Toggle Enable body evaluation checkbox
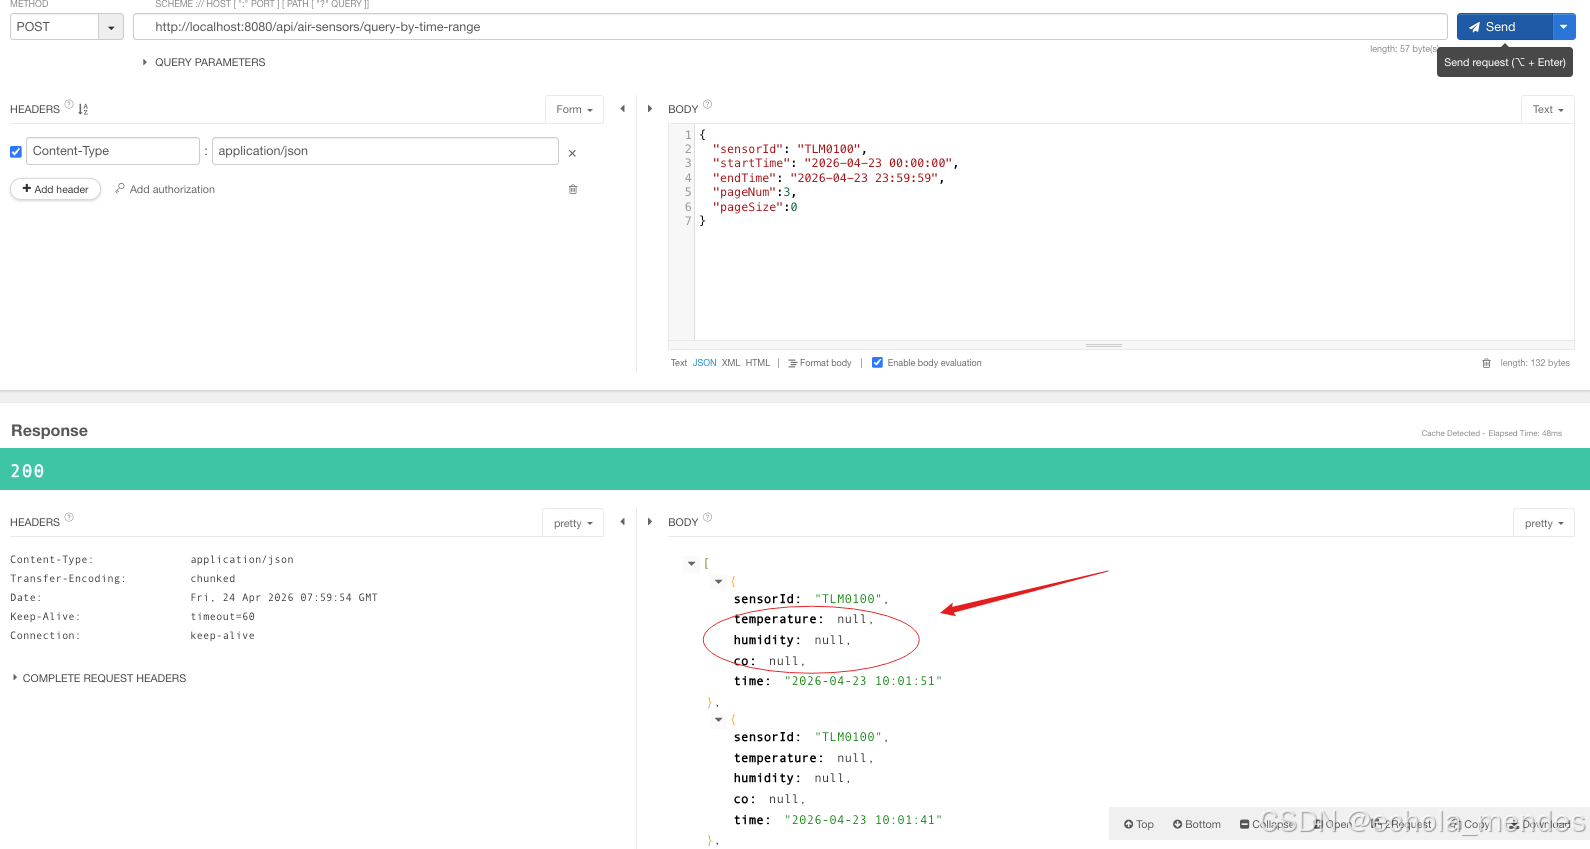The width and height of the screenshot is (1590, 849). [877, 363]
